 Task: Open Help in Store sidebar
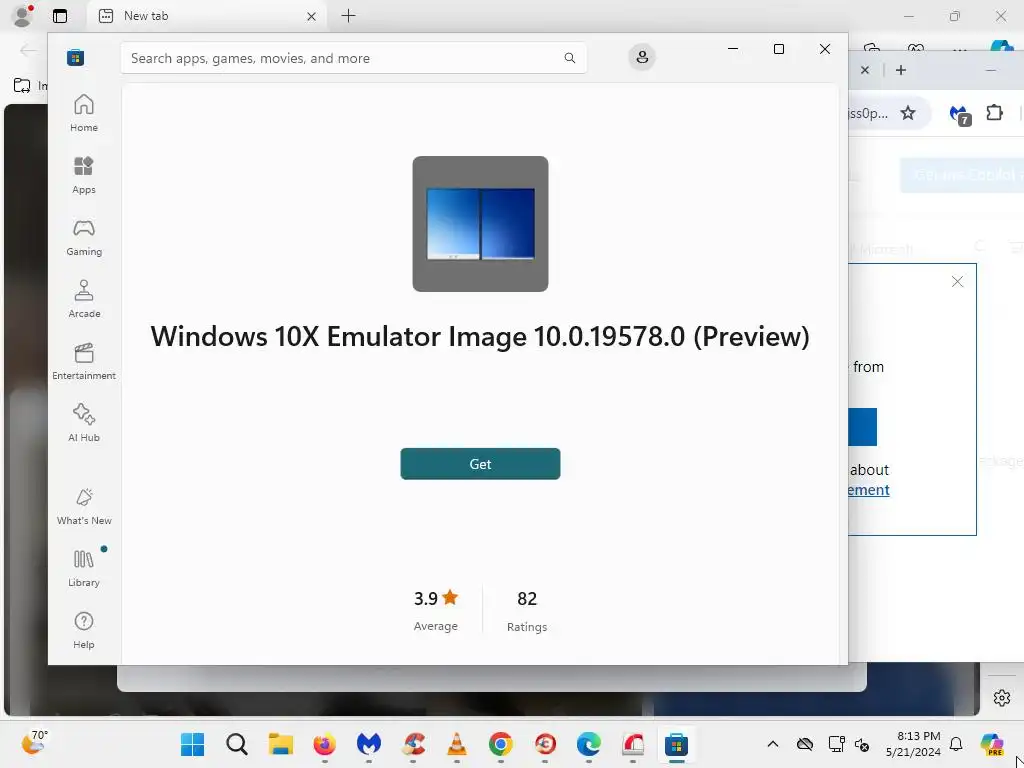(84, 630)
